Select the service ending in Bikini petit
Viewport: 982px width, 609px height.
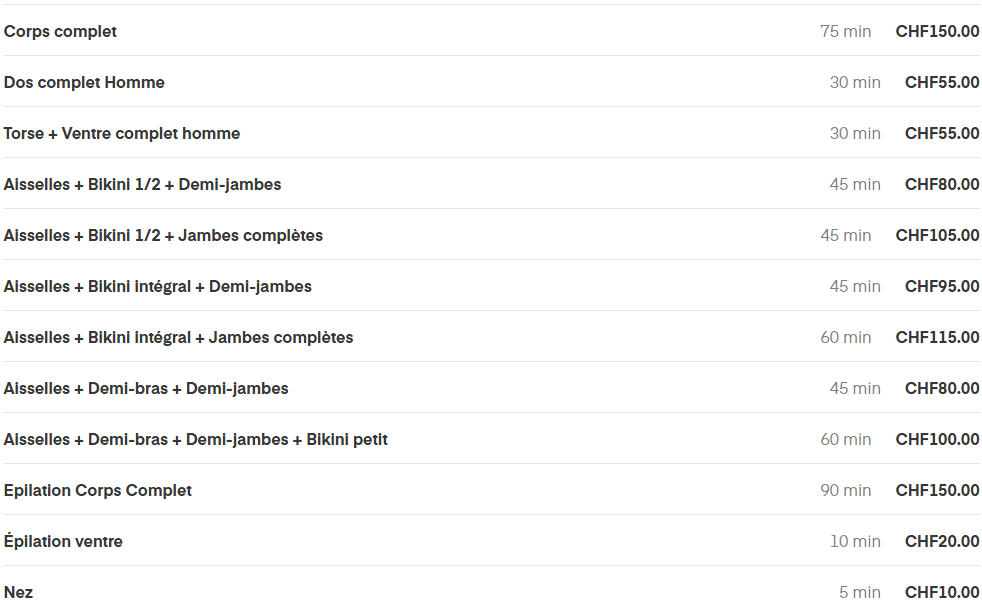click(x=196, y=439)
